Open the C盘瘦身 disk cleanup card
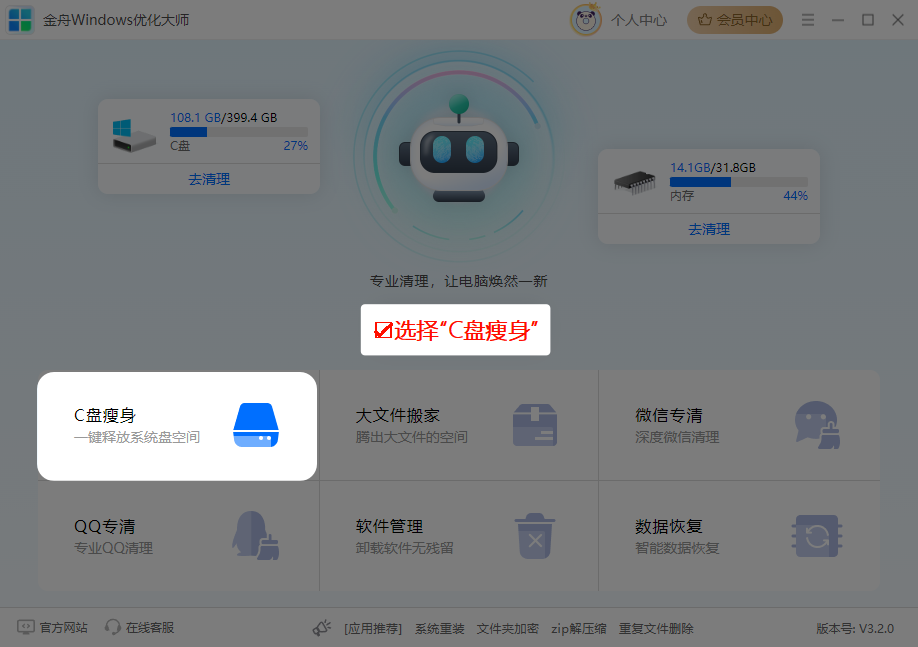The width and height of the screenshot is (918, 647). click(x=177, y=426)
